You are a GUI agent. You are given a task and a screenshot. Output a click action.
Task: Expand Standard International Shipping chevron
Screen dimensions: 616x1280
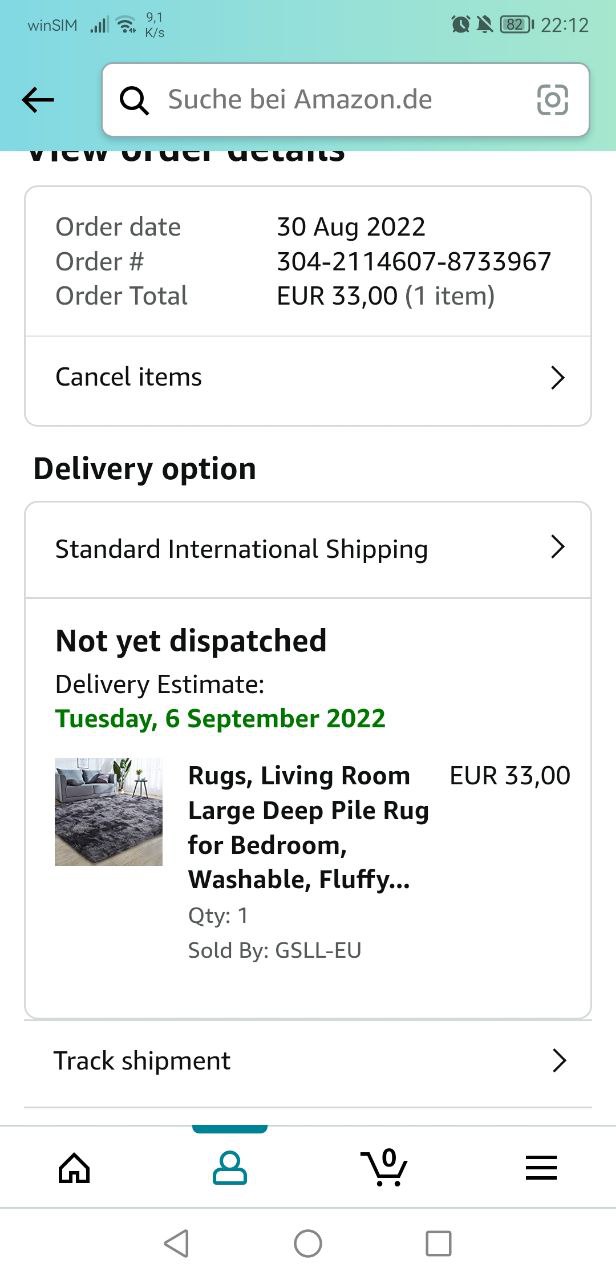tap(558, 547)
